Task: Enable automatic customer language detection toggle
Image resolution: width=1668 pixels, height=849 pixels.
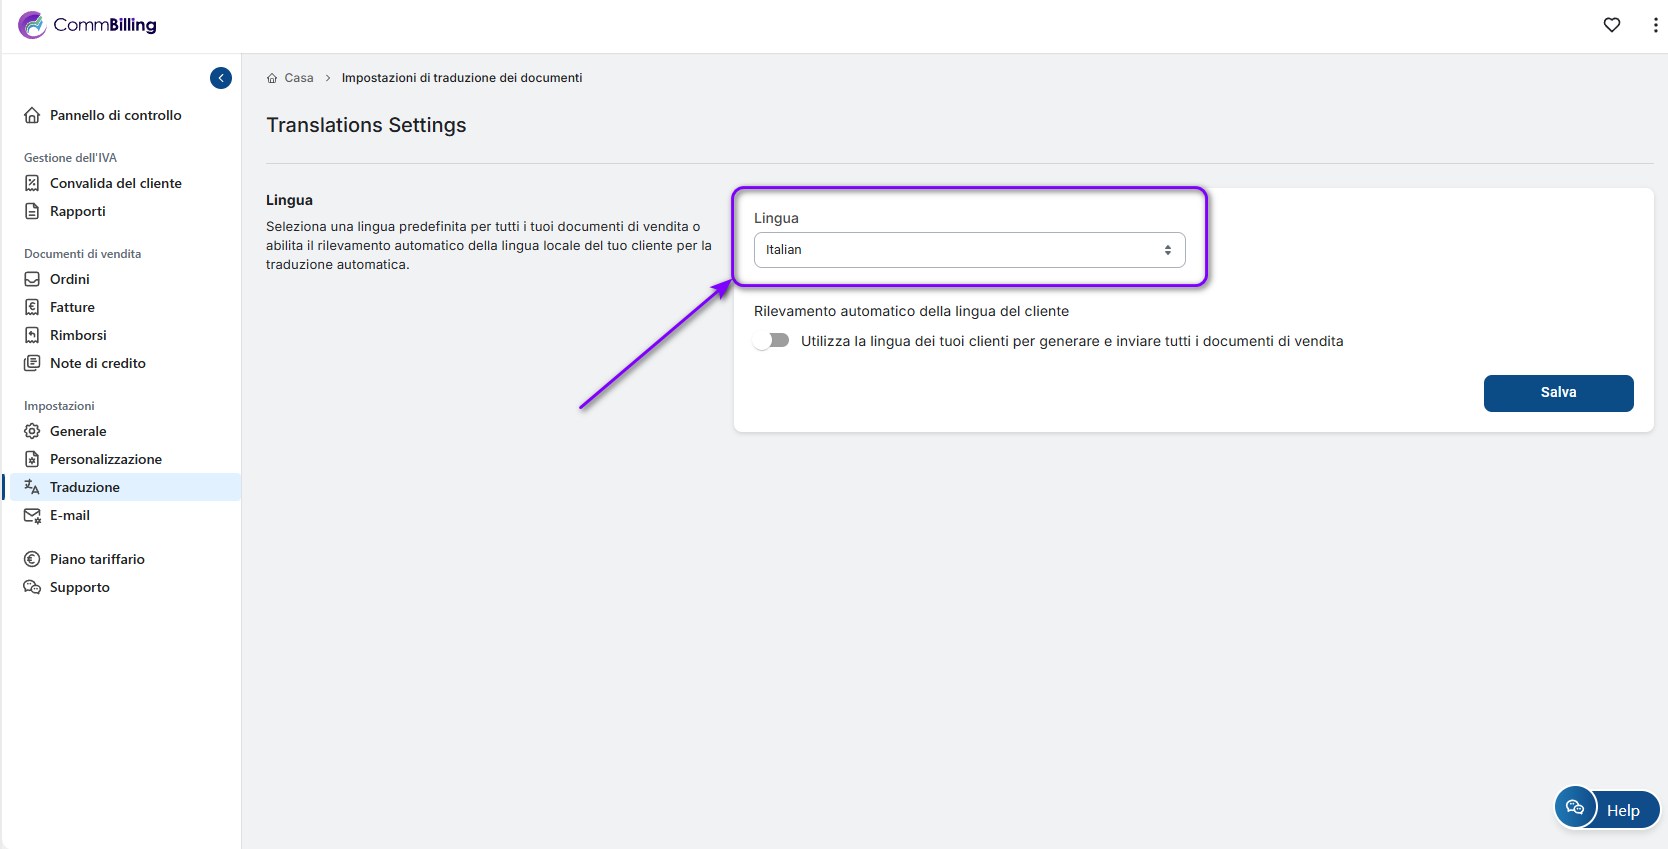Action: click(772, 341)
